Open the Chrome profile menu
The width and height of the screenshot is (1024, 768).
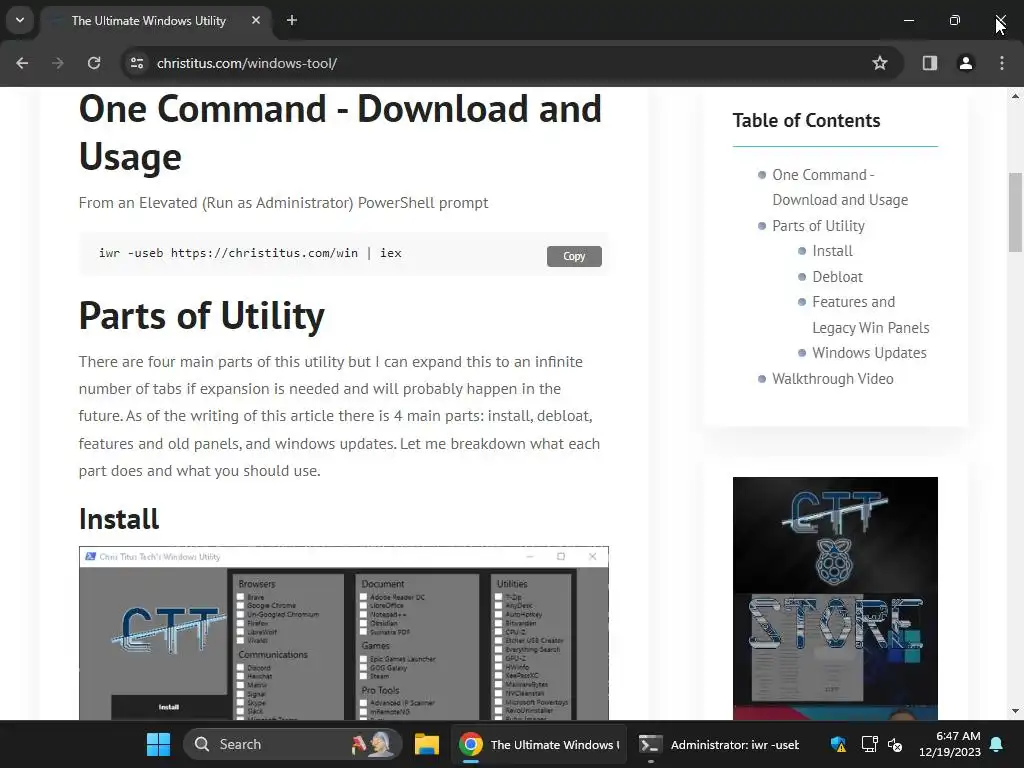(x=965, y=63)
